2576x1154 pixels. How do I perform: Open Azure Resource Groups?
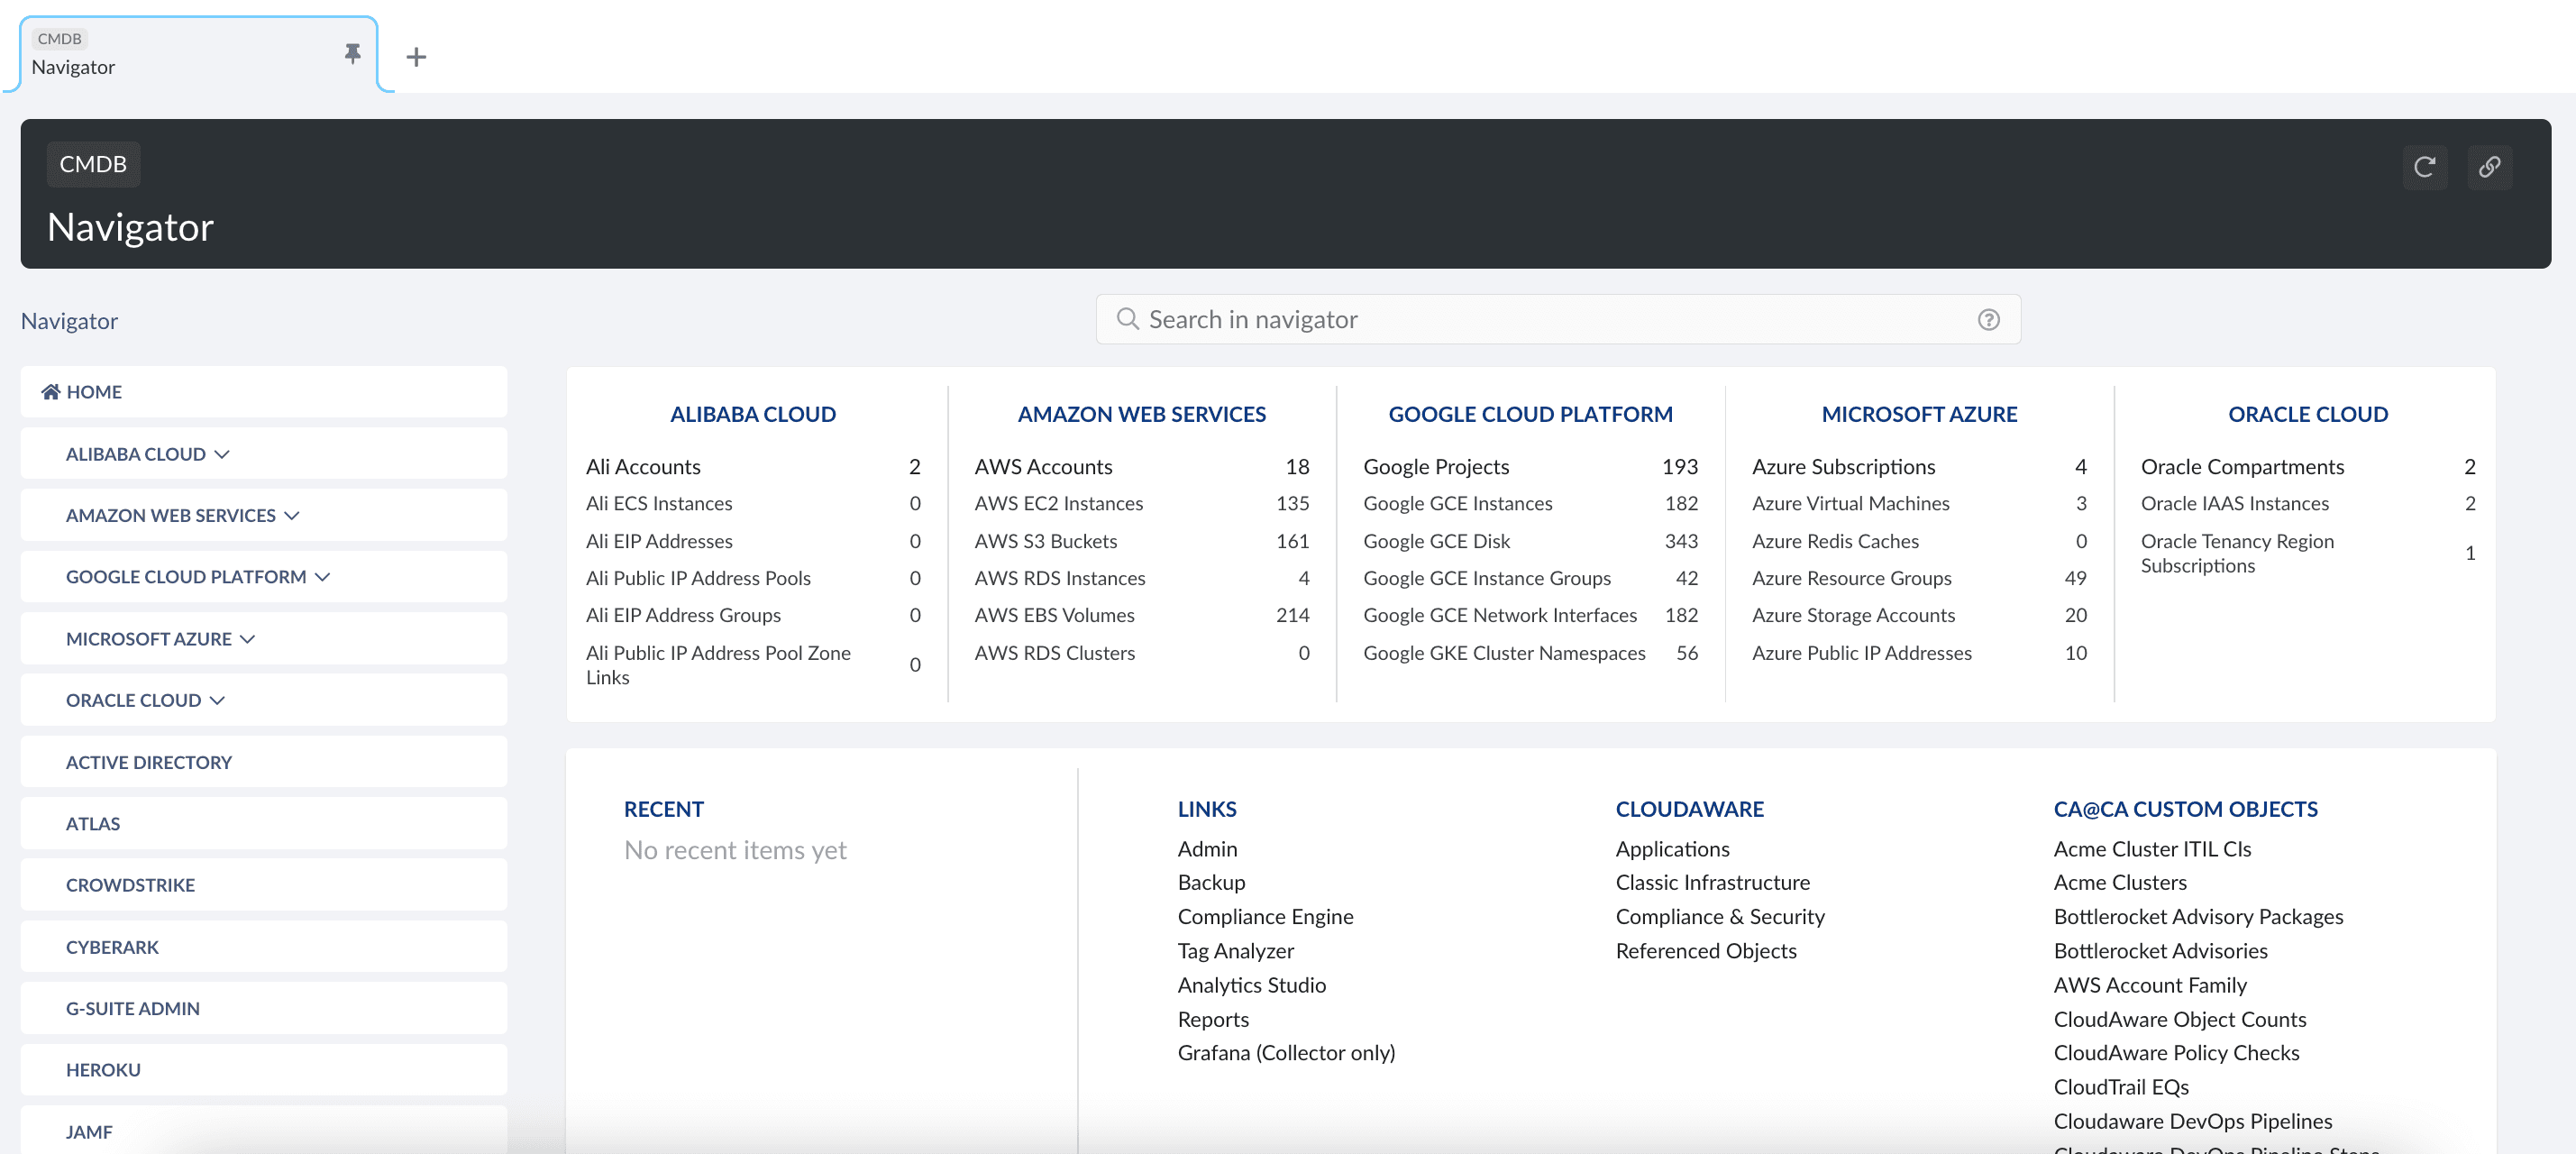[x=1852, y=578]
